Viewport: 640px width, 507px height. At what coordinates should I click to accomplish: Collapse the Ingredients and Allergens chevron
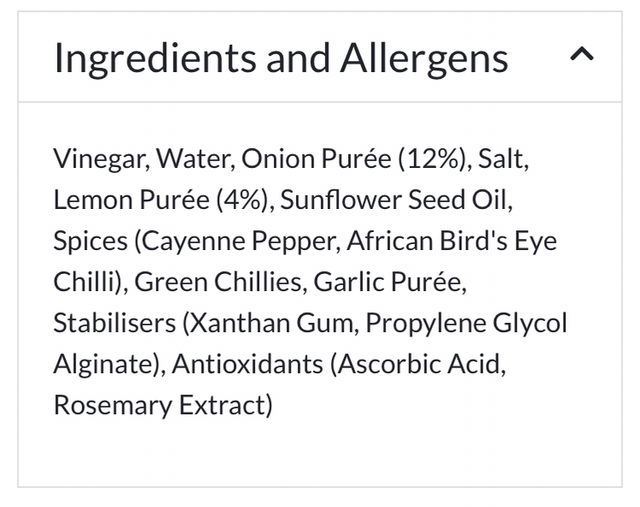coord(581,56)
